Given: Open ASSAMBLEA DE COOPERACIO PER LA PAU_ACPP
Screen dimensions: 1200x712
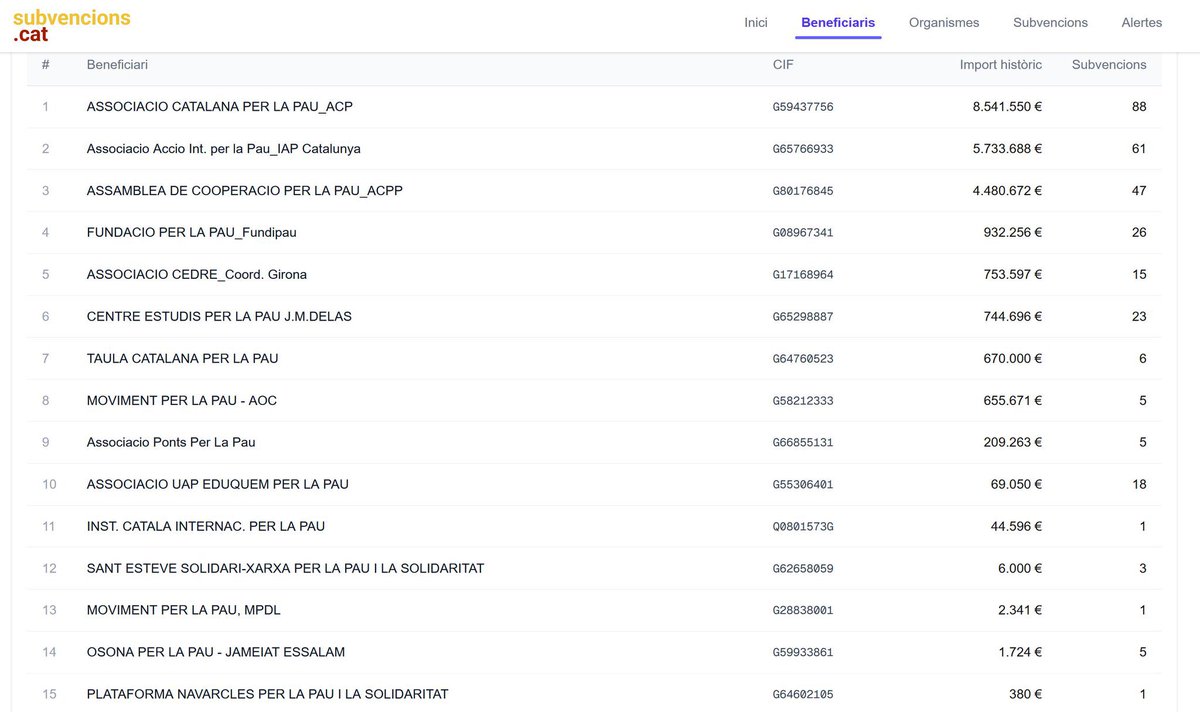Looking at the screenshot, I should tap(245, 190).
